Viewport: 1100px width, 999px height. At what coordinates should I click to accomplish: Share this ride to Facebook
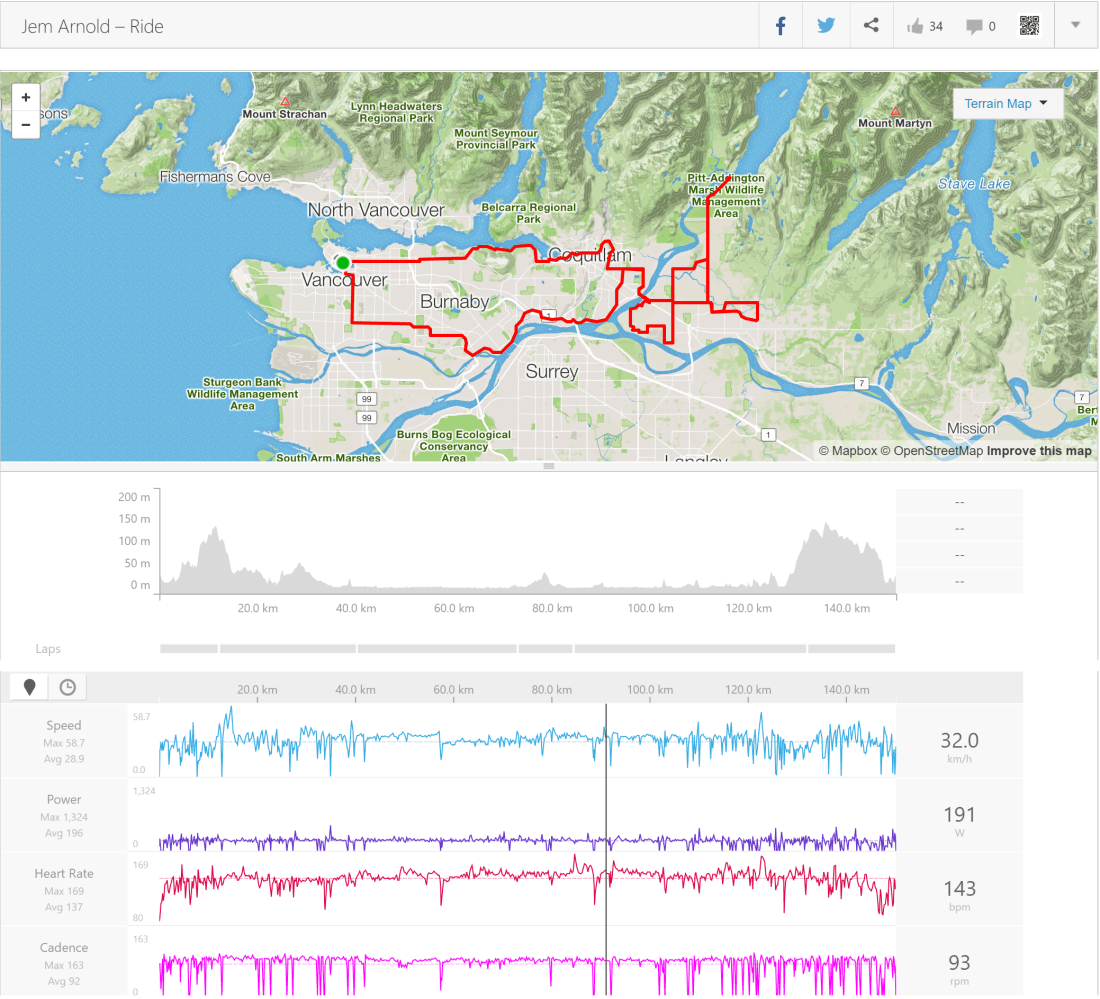pyautogui.click(x=780, y=25)
